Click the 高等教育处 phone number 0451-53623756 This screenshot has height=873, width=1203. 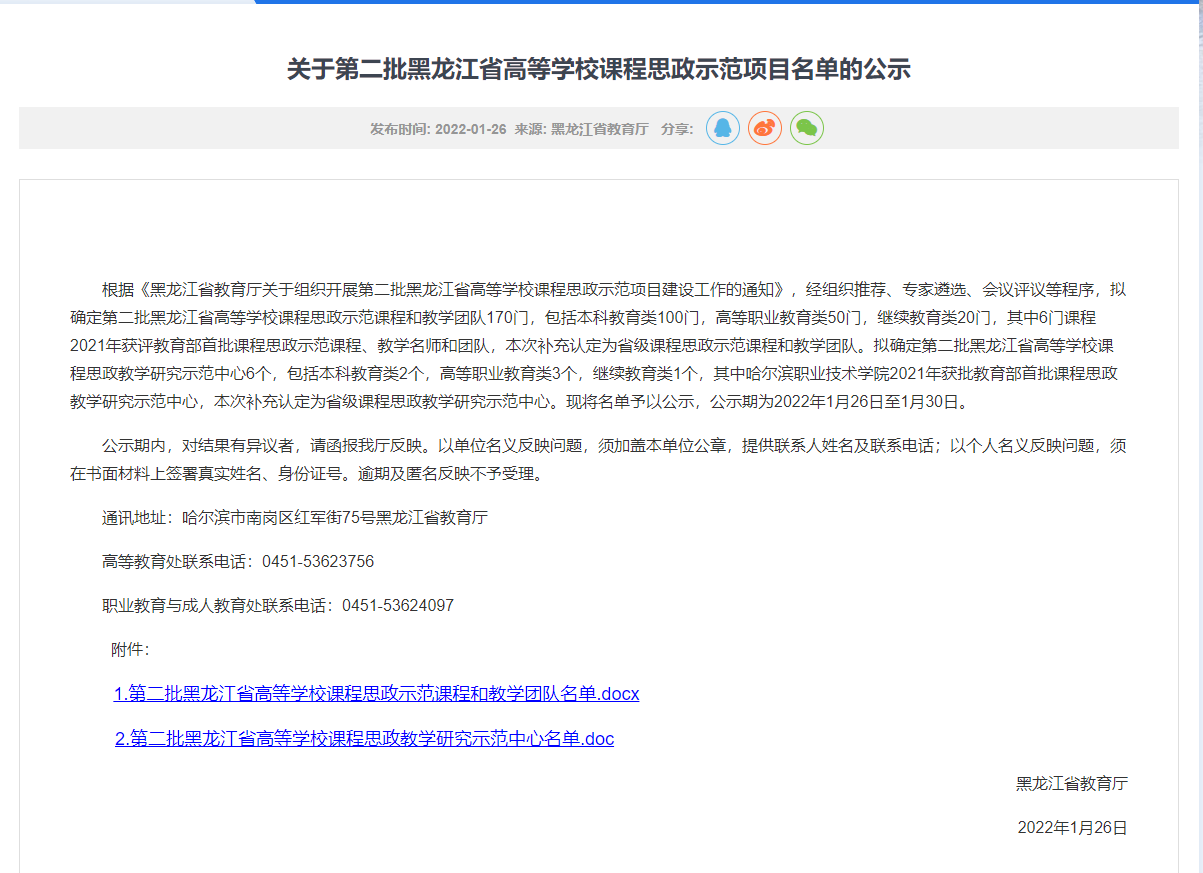318,562
